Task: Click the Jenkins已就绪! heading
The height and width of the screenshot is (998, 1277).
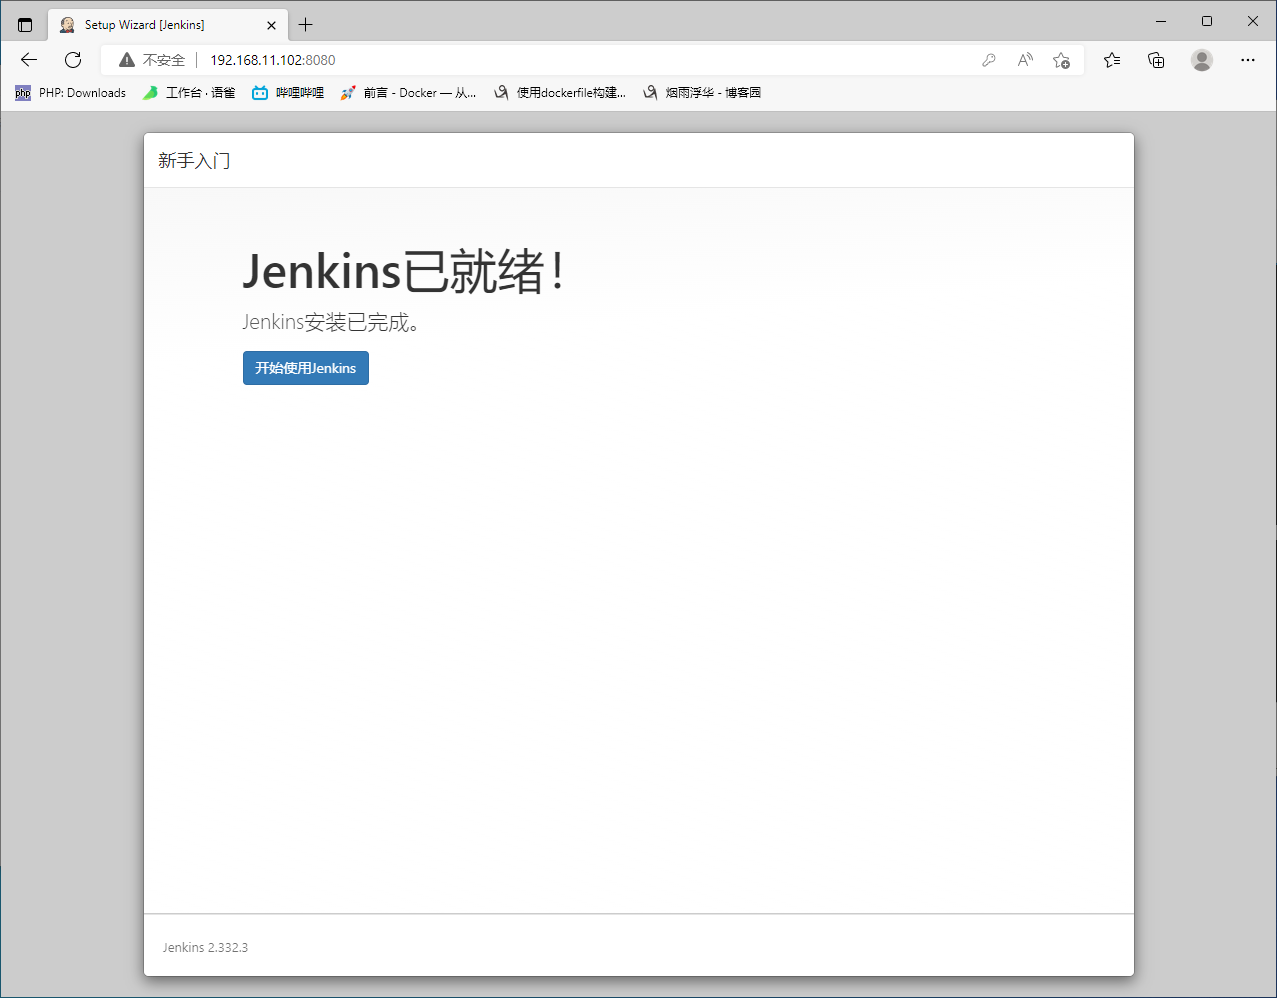Action: tap(404, 271)
